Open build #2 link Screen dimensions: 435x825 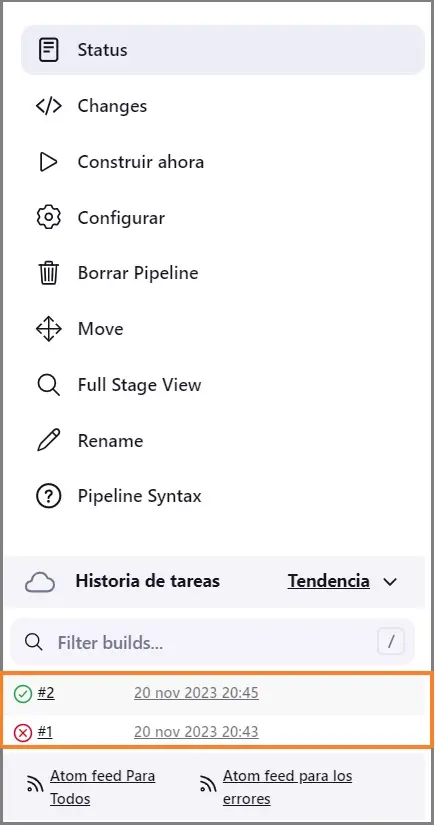[x=46, y=693]
